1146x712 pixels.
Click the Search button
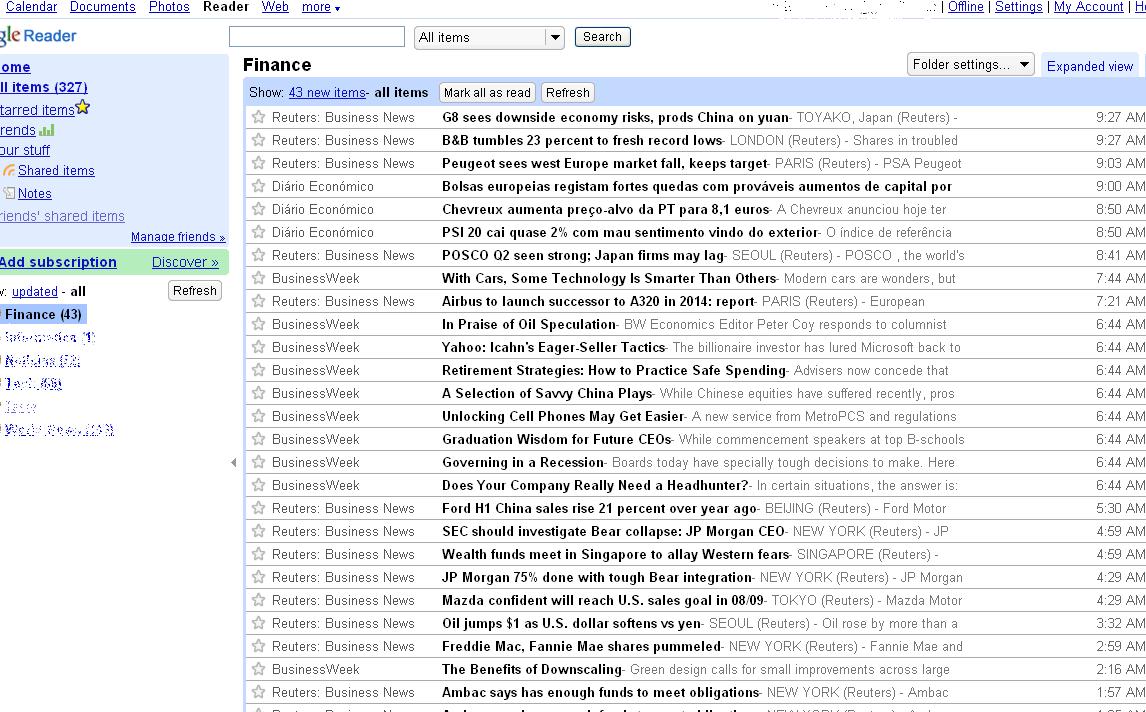coord(602,37)
